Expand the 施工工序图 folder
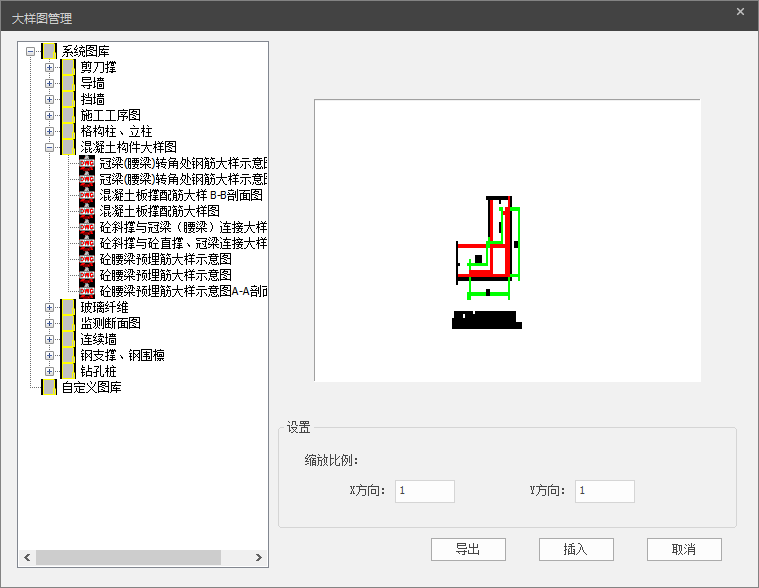The height and width of the screenshot is (588, 759). click(49, 115)
